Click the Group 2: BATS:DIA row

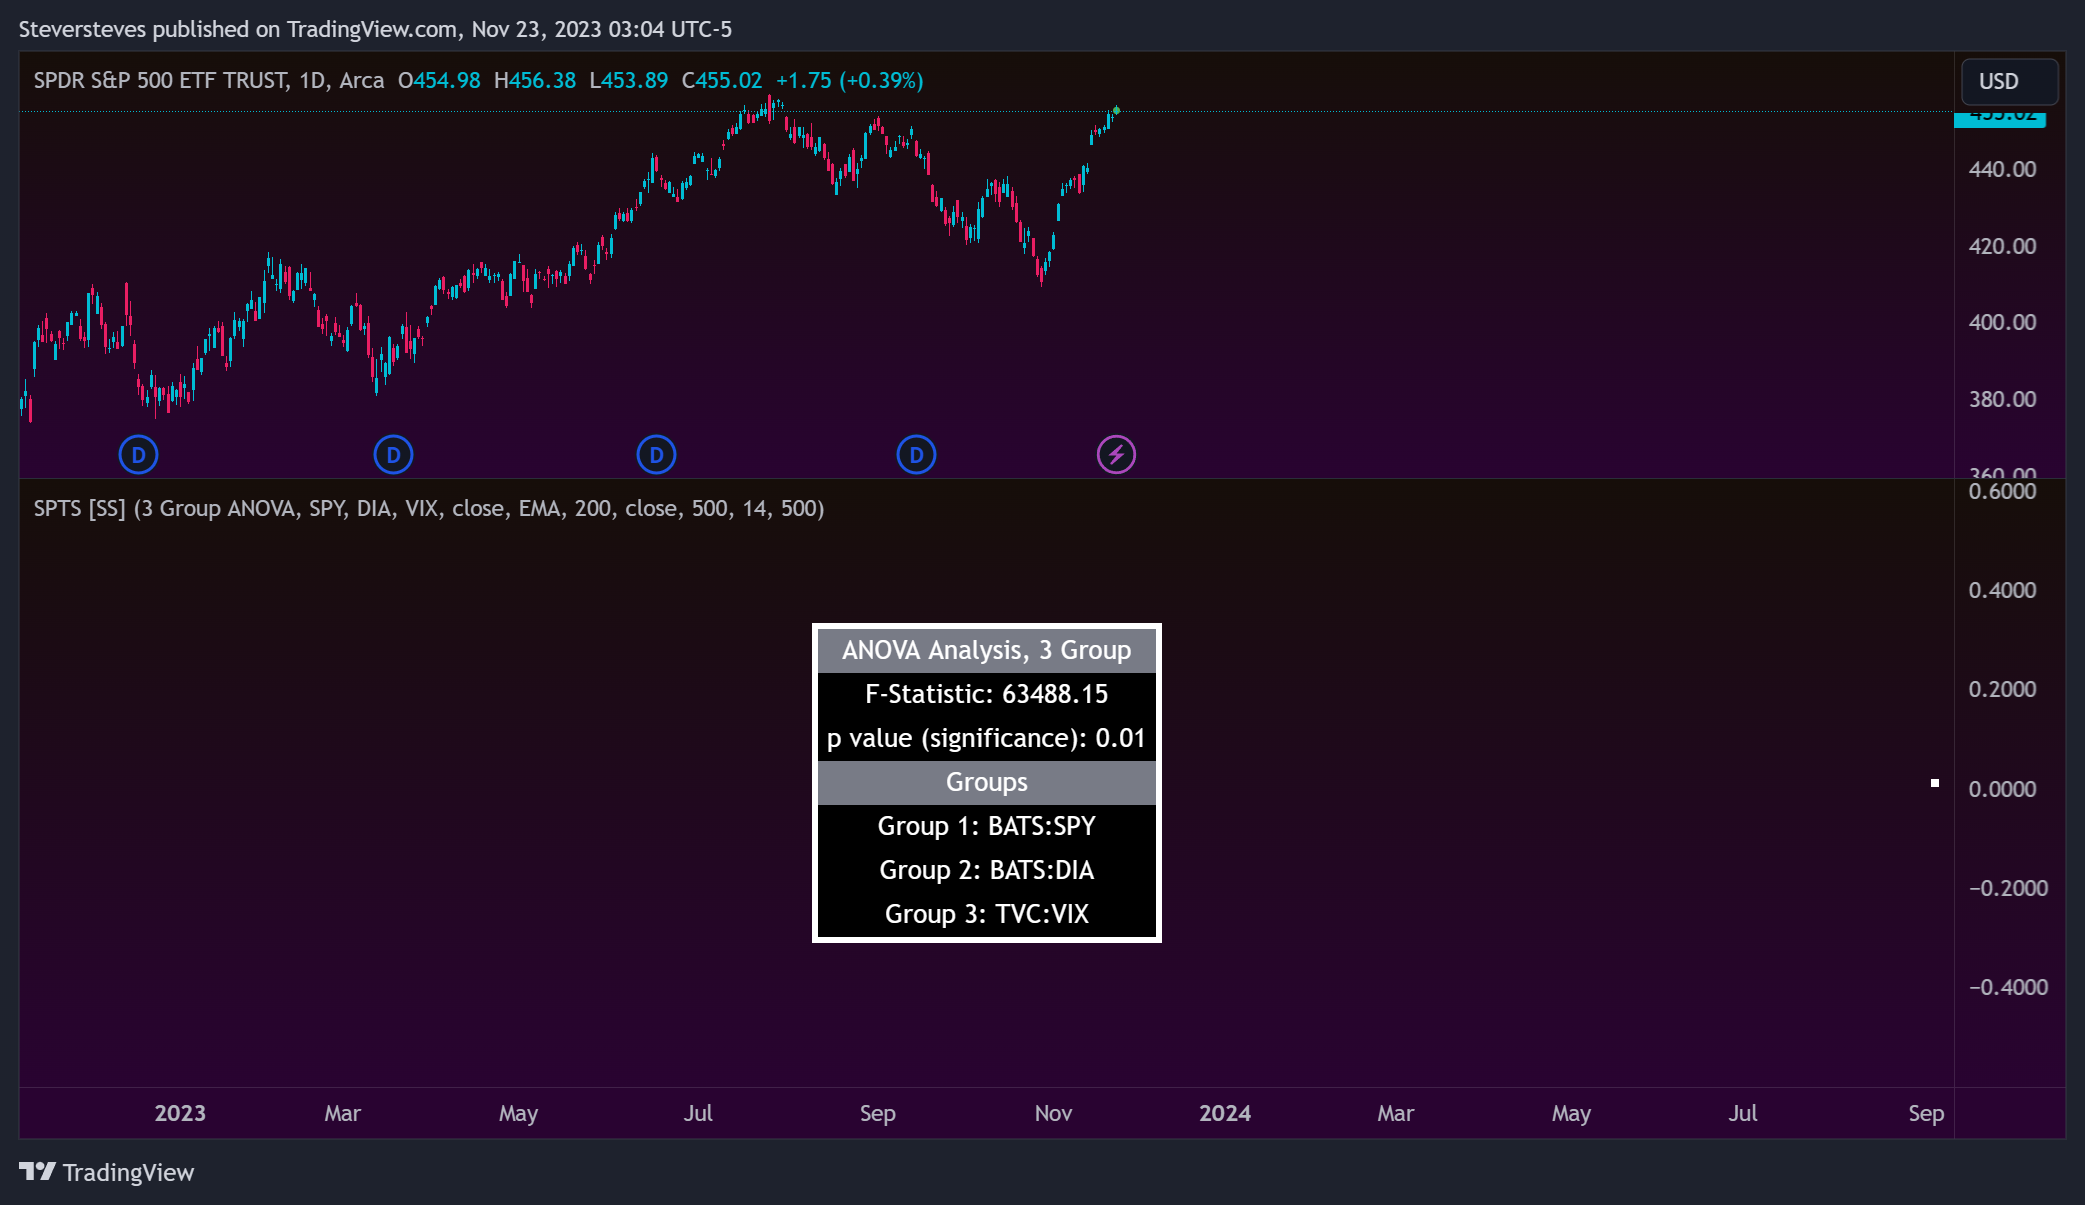pyautogui.click(x=986, y=870)
